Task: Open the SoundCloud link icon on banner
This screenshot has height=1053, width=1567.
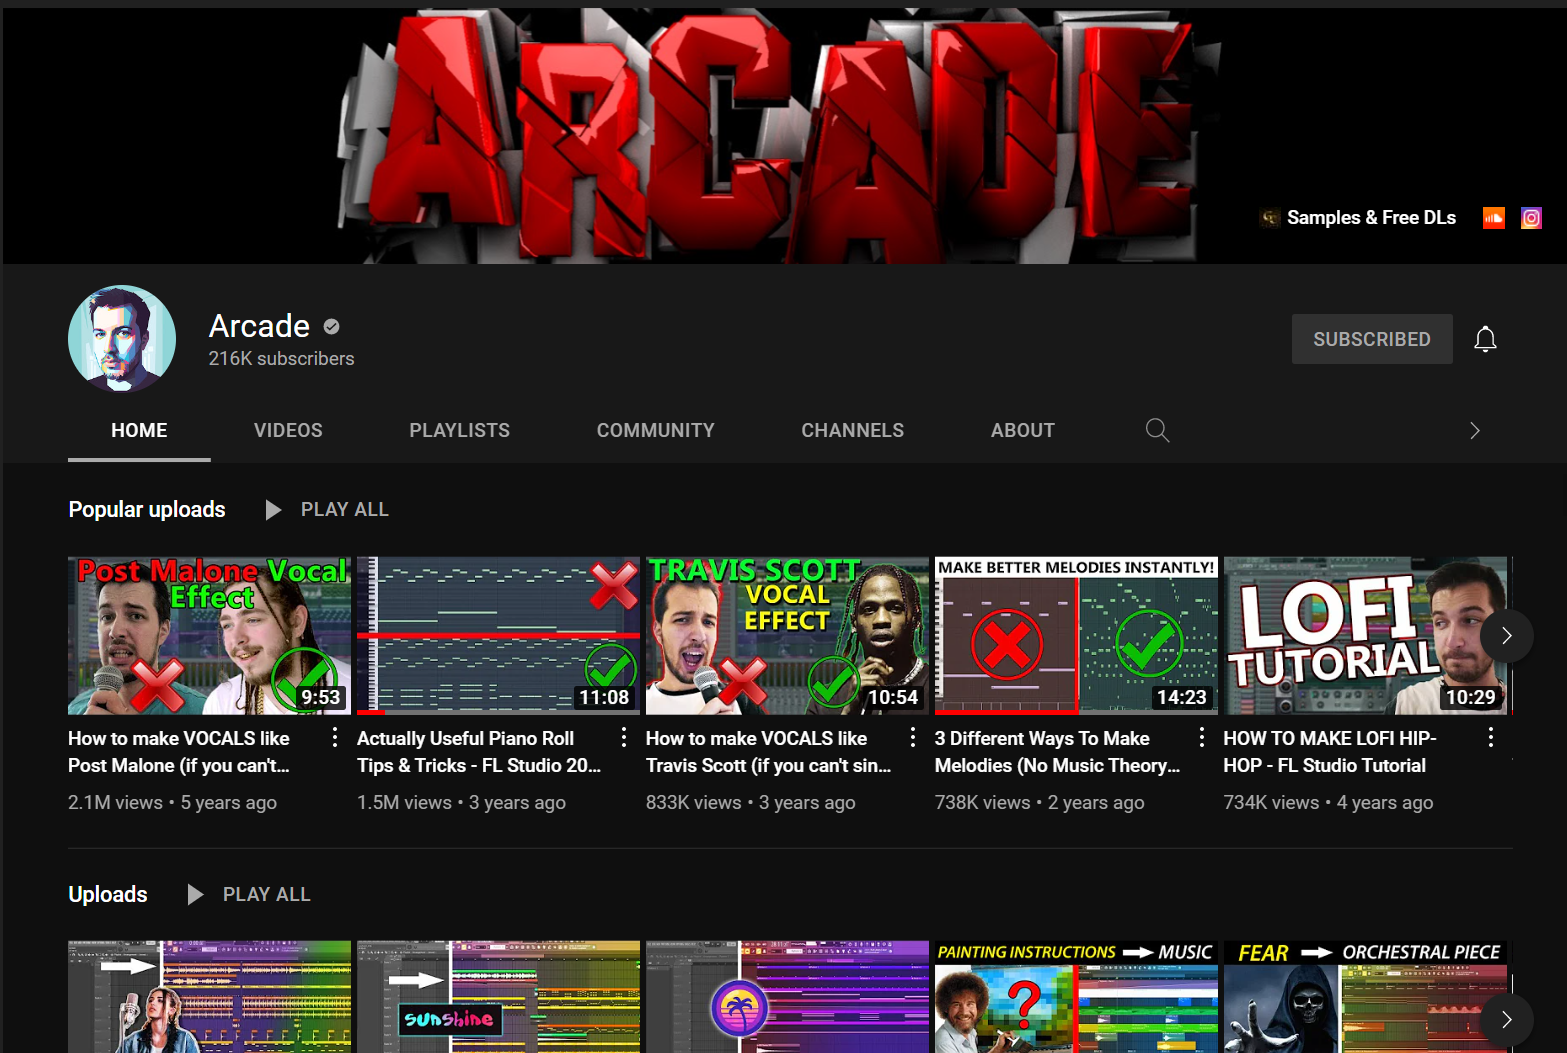Action: (x=1493, y=218)
